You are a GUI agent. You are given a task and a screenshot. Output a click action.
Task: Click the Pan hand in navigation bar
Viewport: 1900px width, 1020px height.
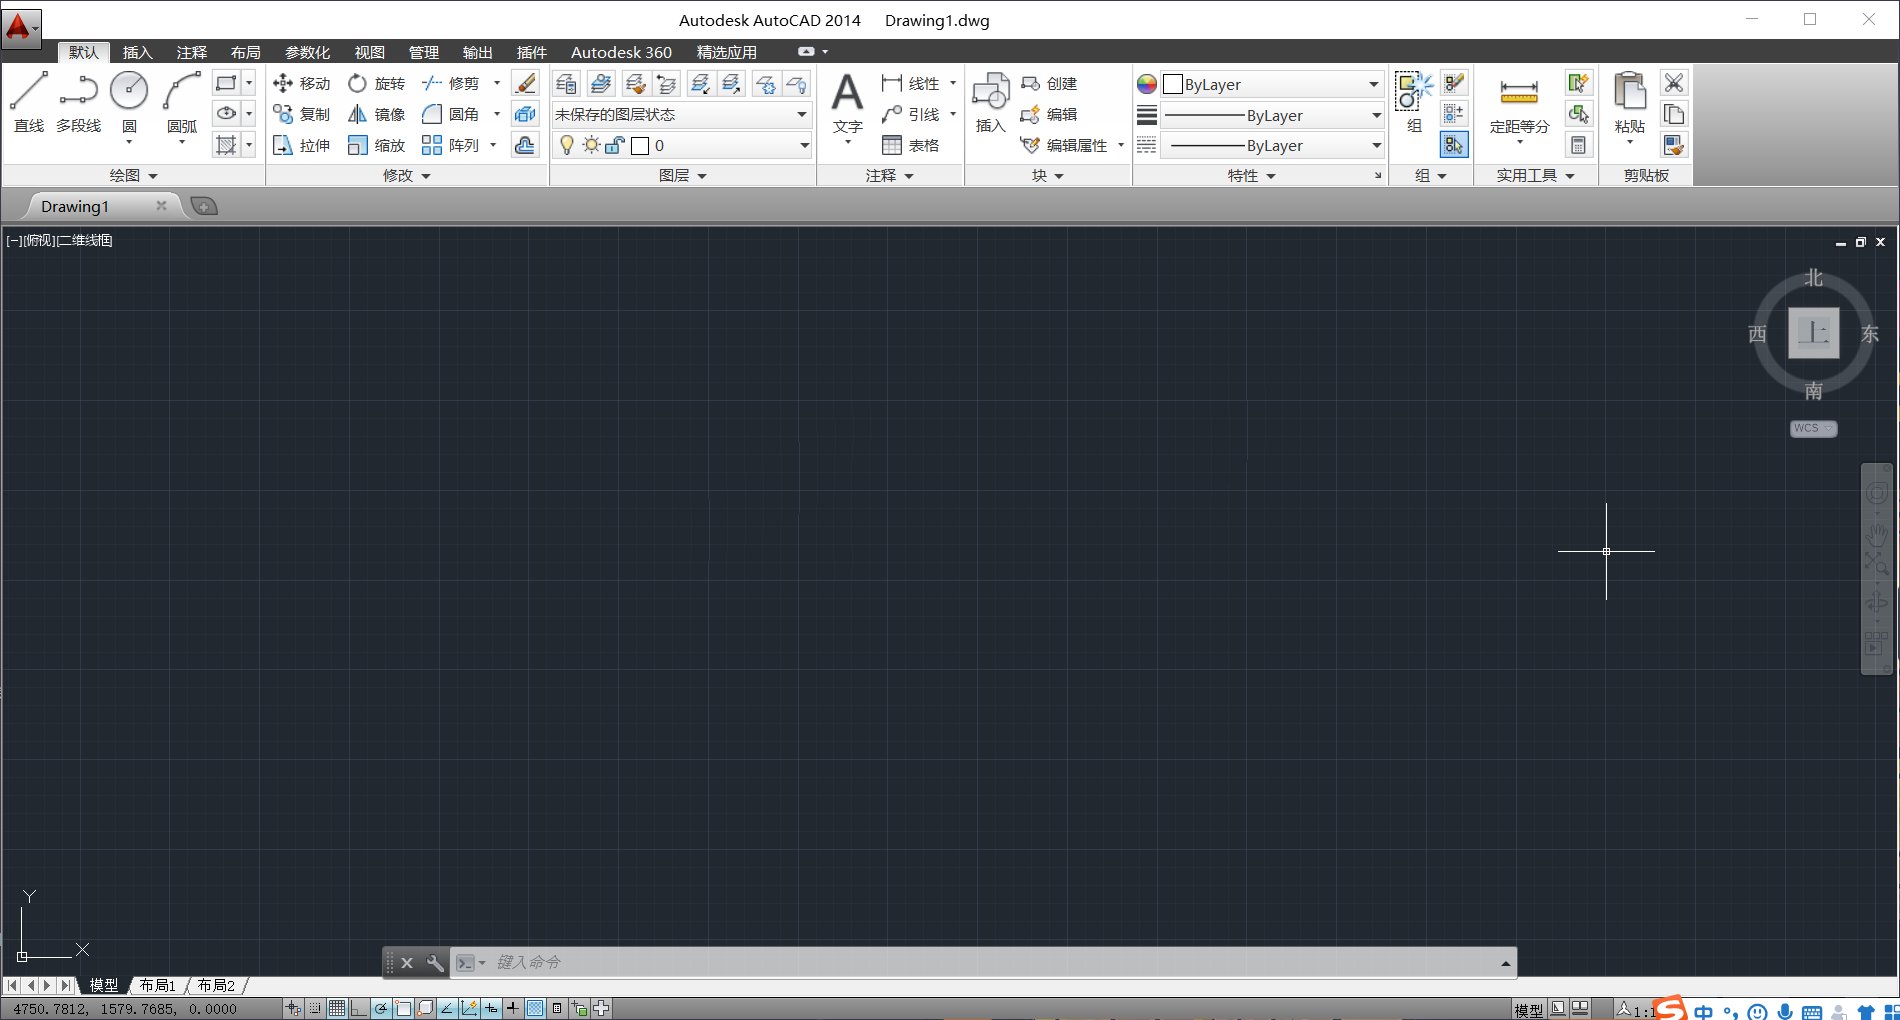tap(1877, 534)
